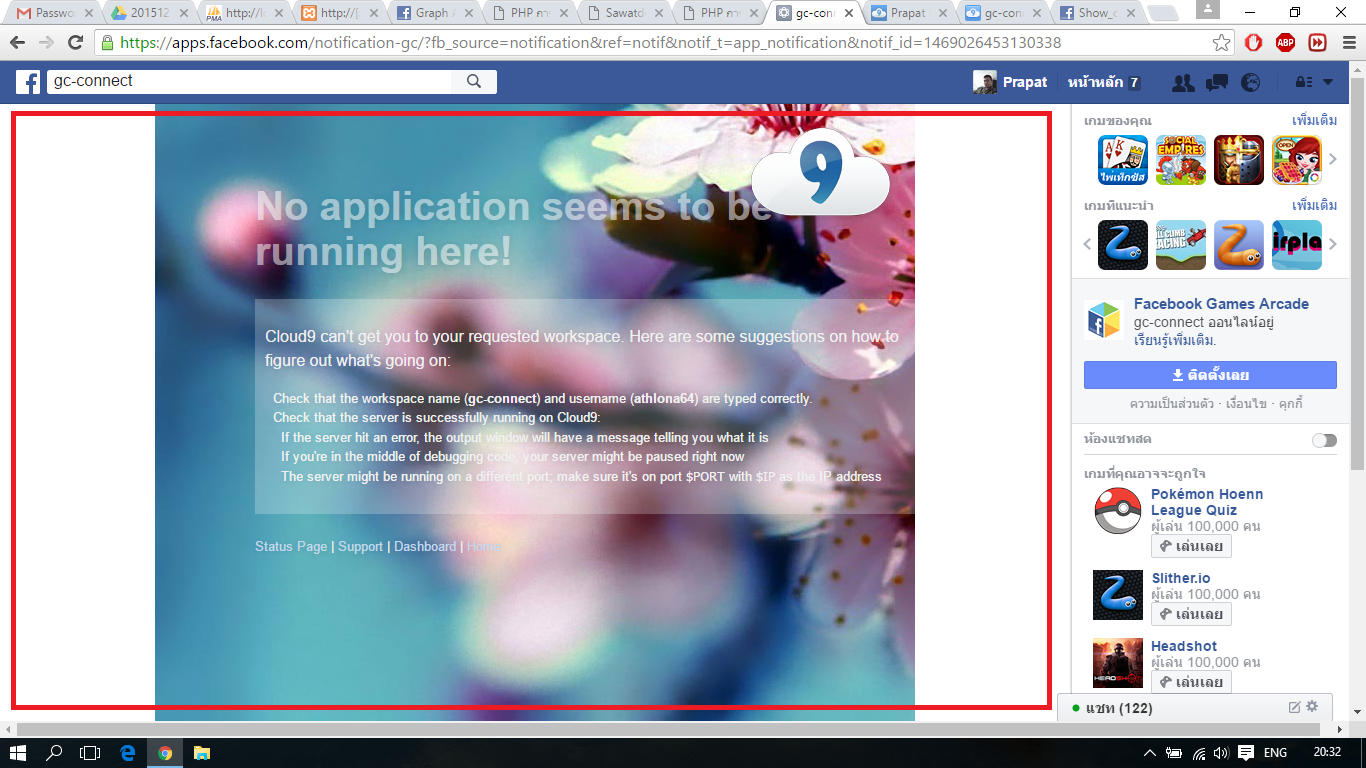Click the Facebook logo in the blue bar
The image size is (1366, 768).
click(x=27, y=82)
